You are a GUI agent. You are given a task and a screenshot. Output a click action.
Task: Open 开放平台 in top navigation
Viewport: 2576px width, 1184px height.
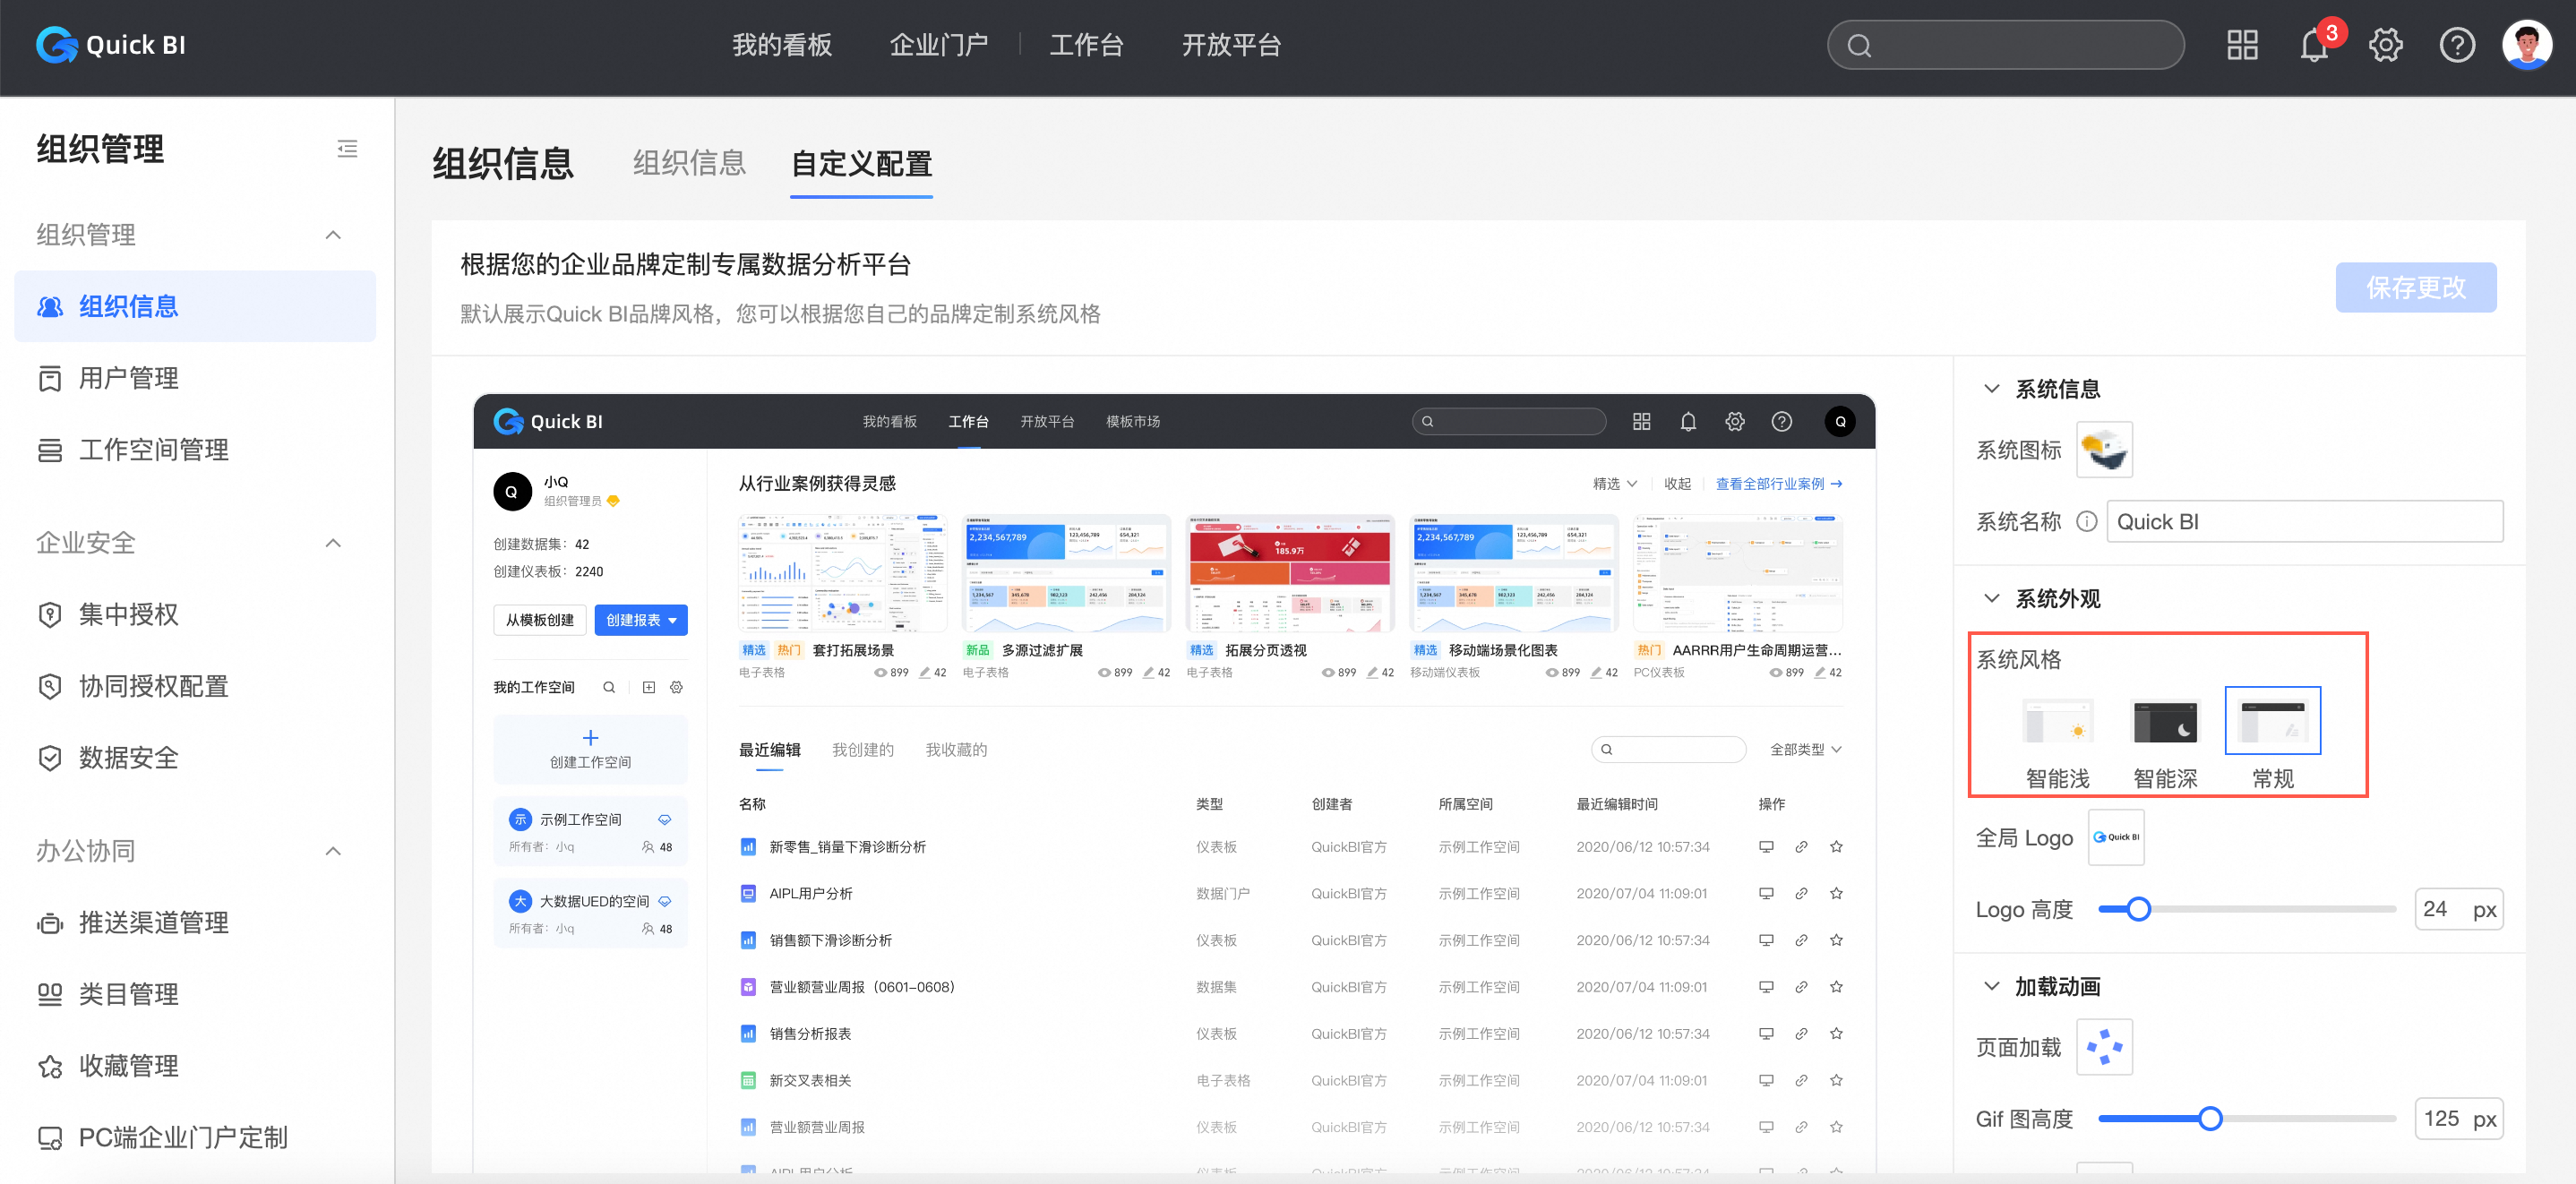pos(1231,45)
